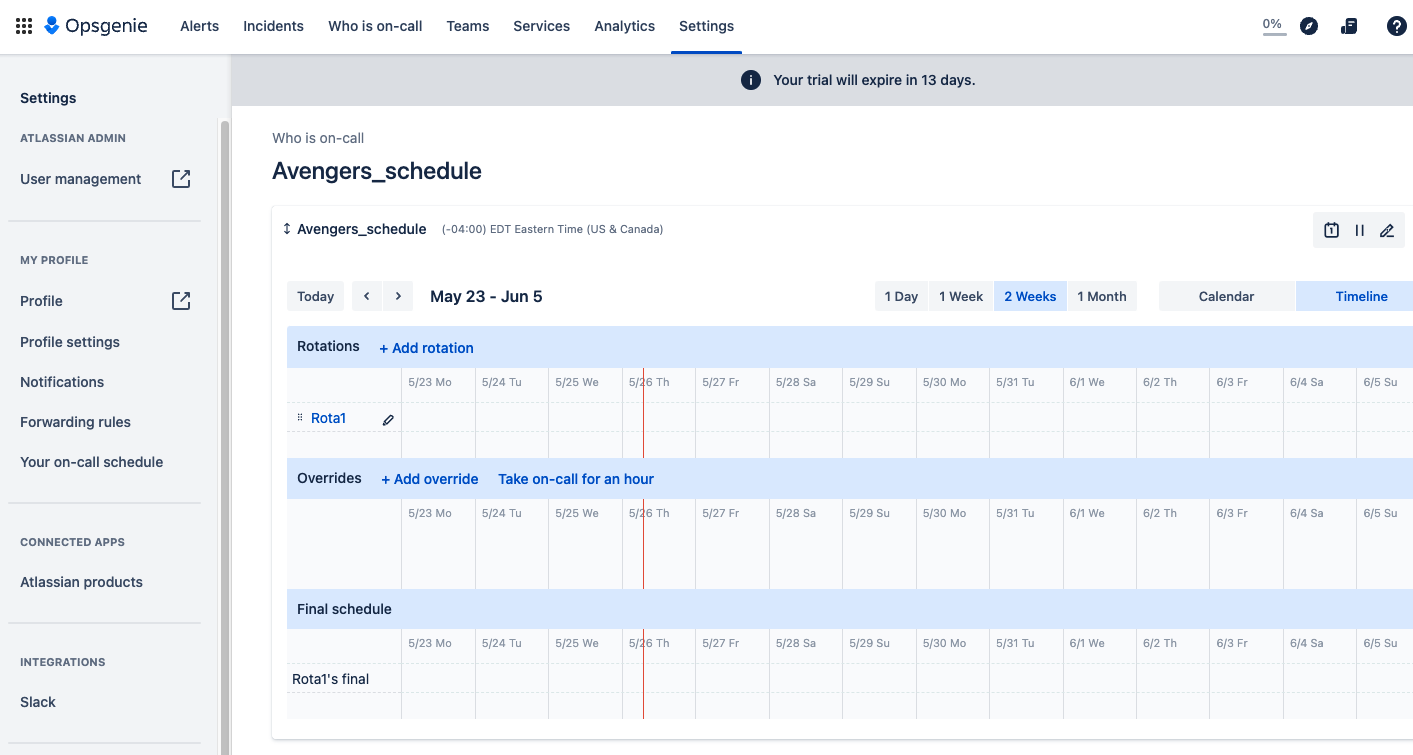Collapse the Avengers_schedule panel with arrow toggle
The height and width of the screenshot is (755, 1413).
[x=287, y=229]
